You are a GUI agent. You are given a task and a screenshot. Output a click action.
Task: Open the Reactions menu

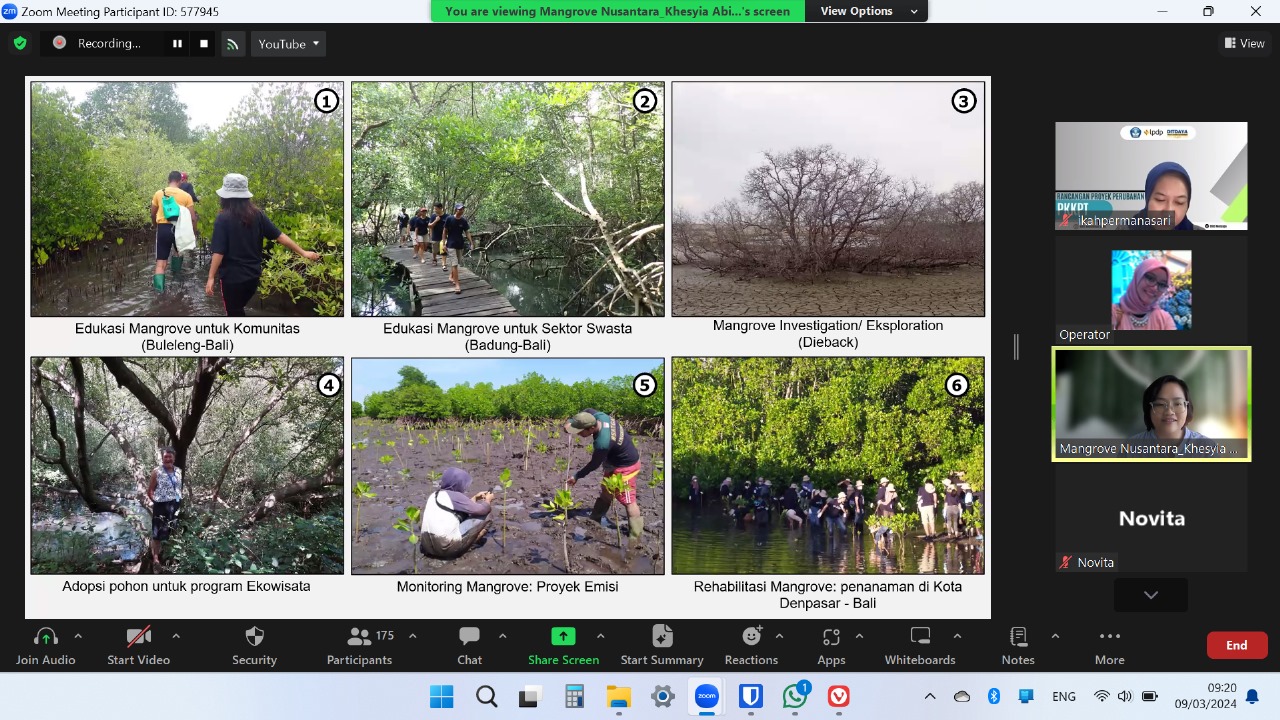click(x=751, y=645)
